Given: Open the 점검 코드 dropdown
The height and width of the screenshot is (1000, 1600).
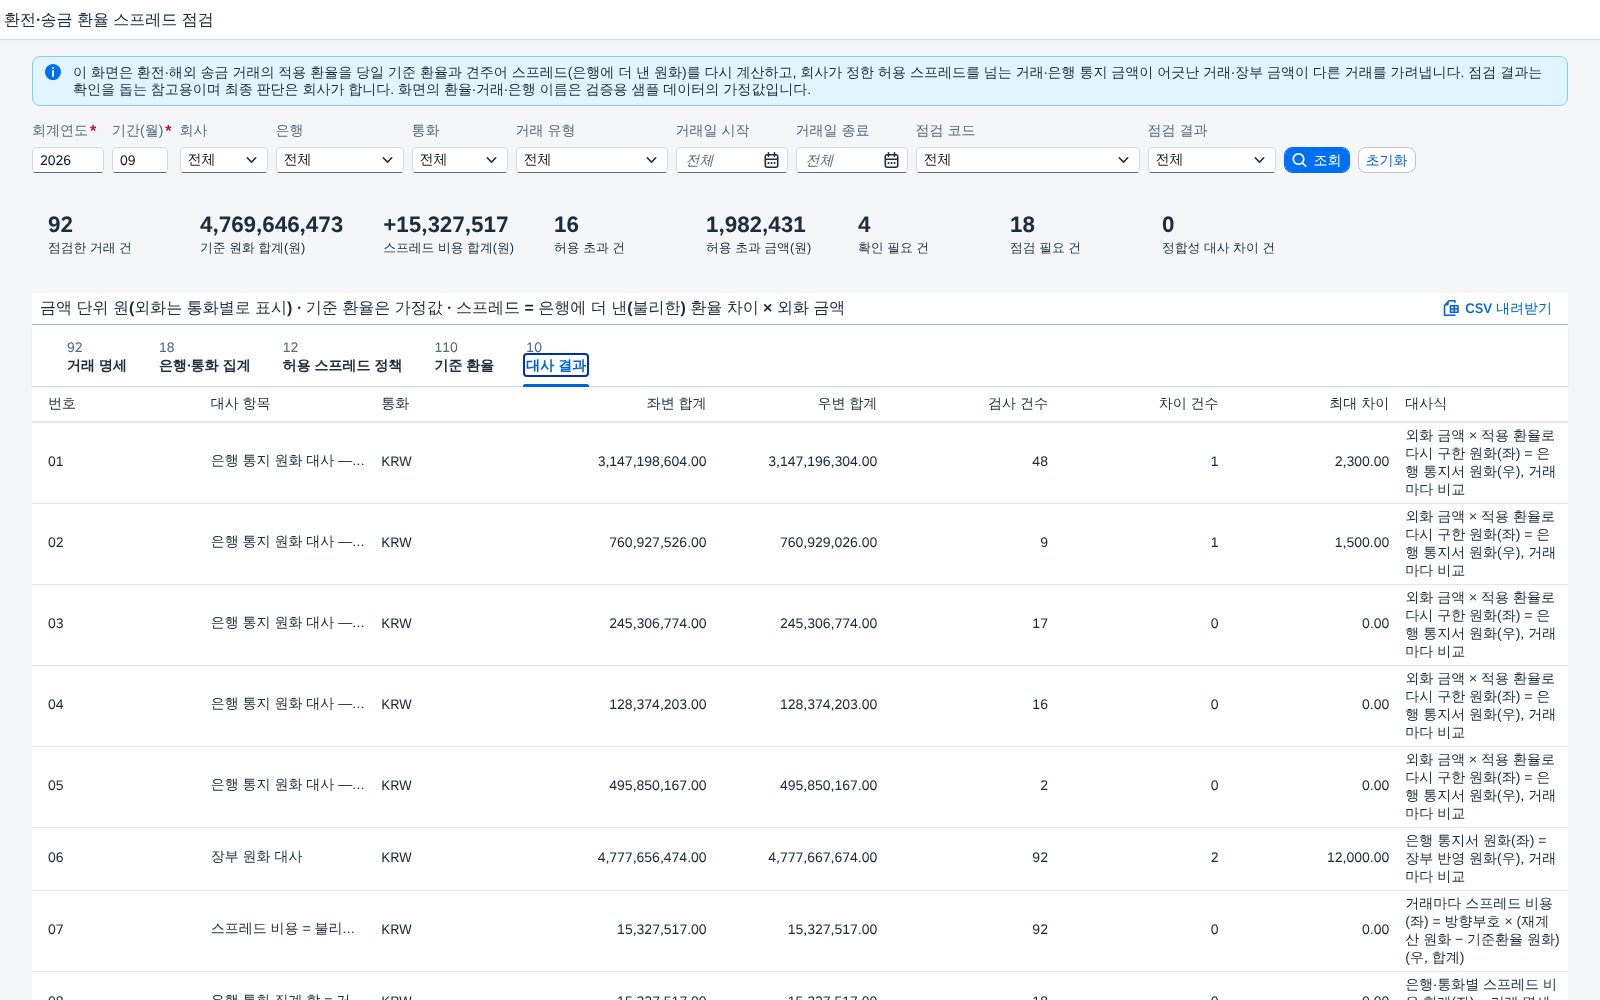Looking at the screenshot, I should (x=1028, y=160).
